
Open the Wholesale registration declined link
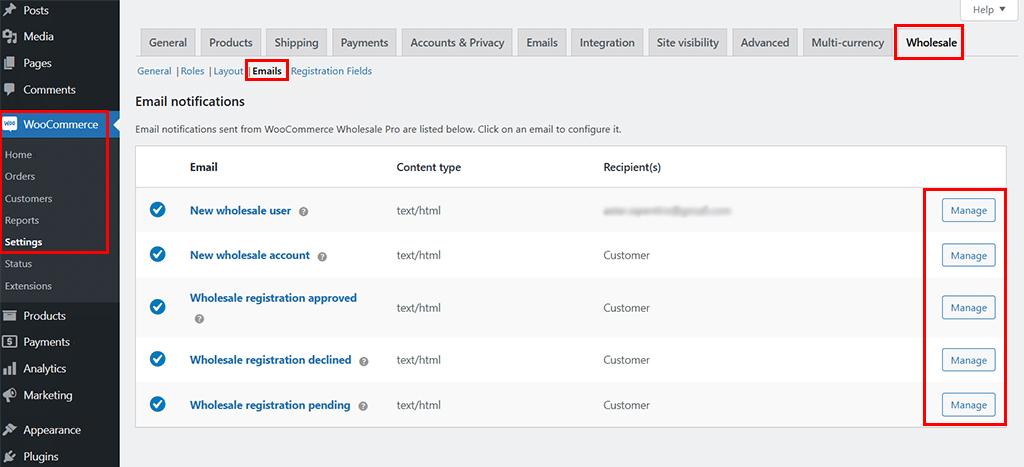click(x=270, y=360)
